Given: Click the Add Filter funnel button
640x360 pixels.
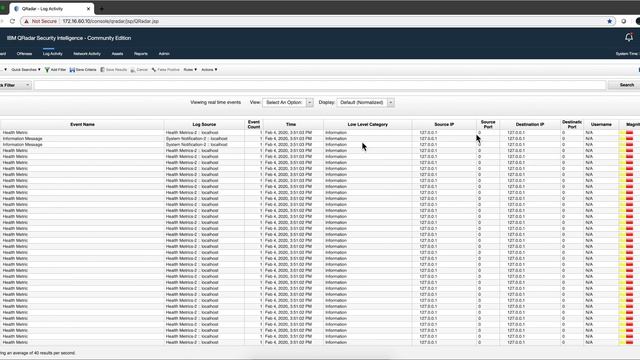Looking at the screenshot, I should coord(55,70).
